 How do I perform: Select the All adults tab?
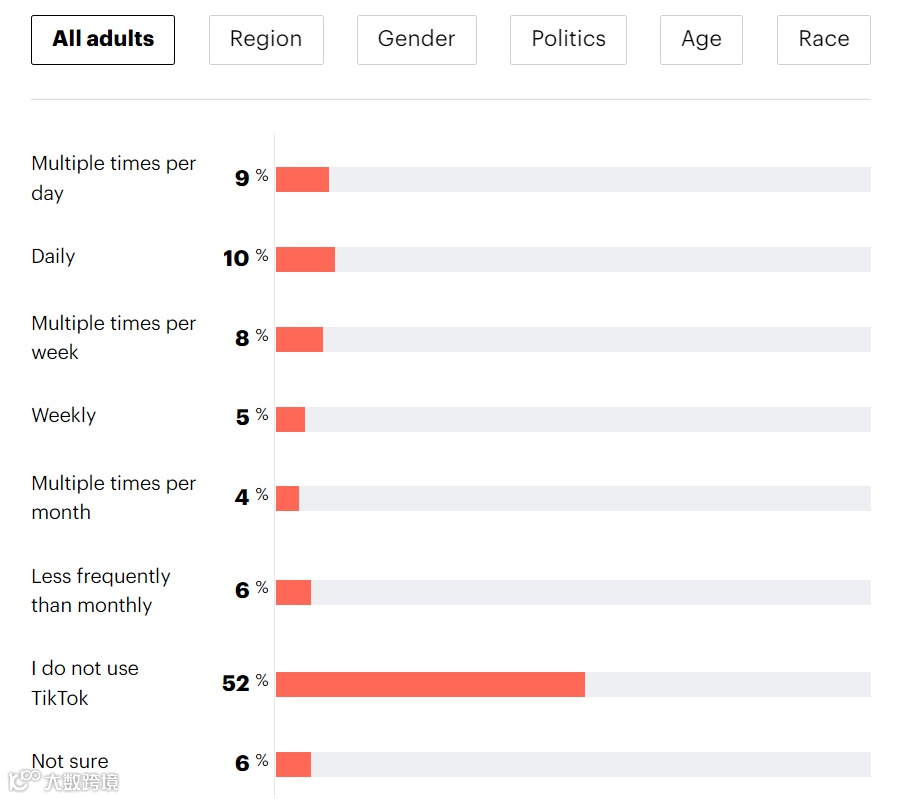click(x=103, y=40)
